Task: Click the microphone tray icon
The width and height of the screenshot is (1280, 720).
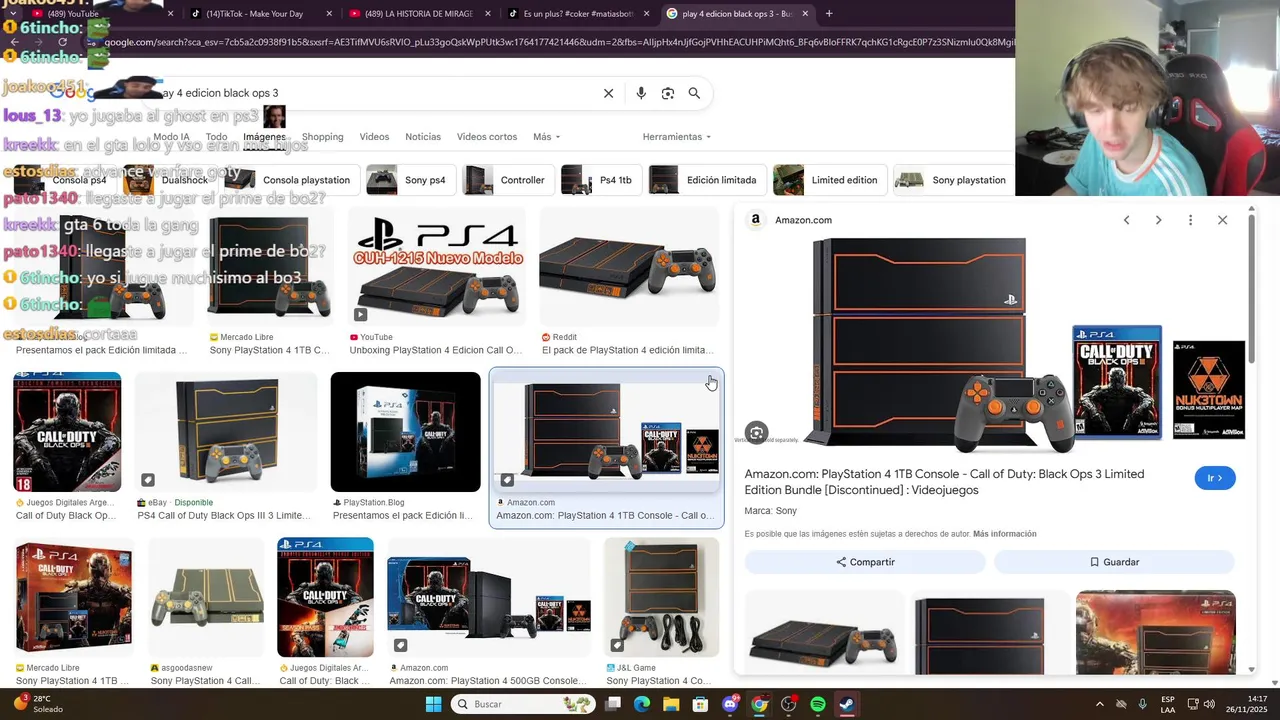Action: [x=1121, y=704]
